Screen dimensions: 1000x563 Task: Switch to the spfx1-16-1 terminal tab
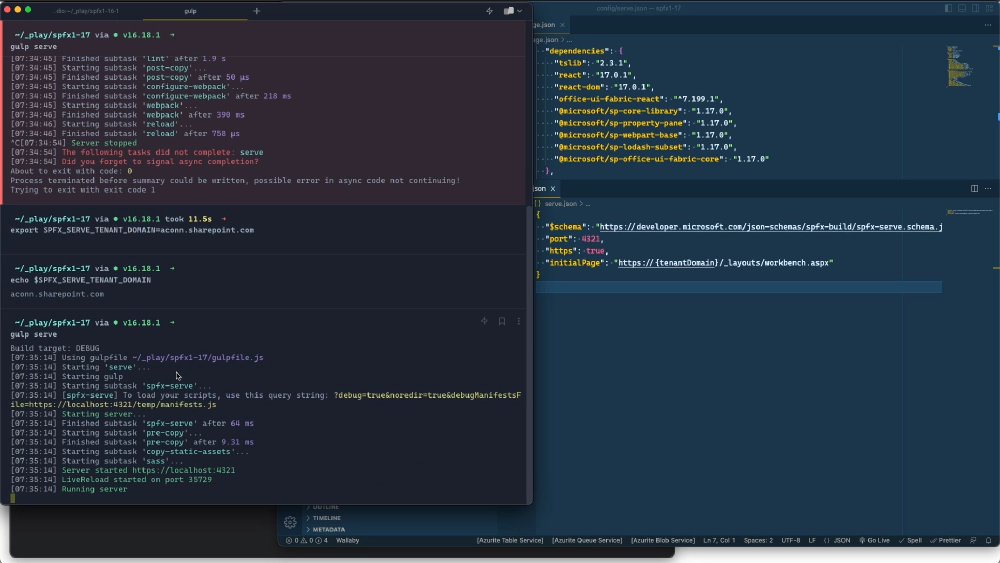click(x=87, y=11)
